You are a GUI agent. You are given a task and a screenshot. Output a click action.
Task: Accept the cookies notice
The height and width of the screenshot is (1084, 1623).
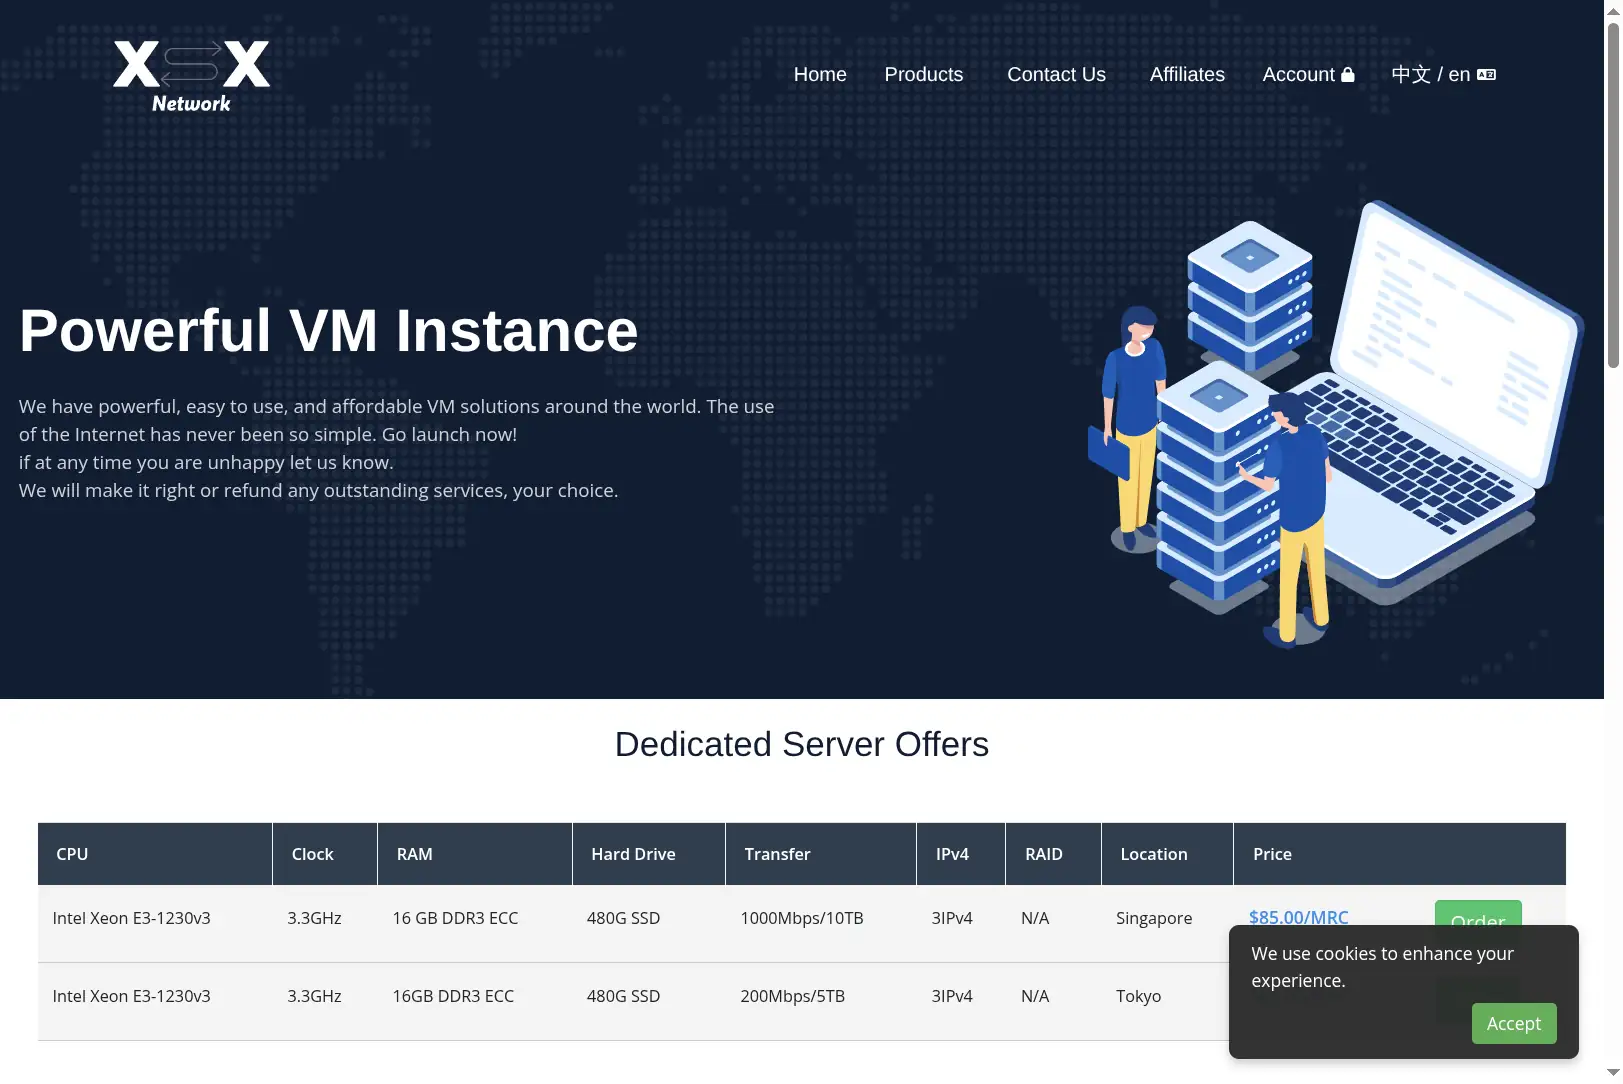[x=1513, y=1023]
